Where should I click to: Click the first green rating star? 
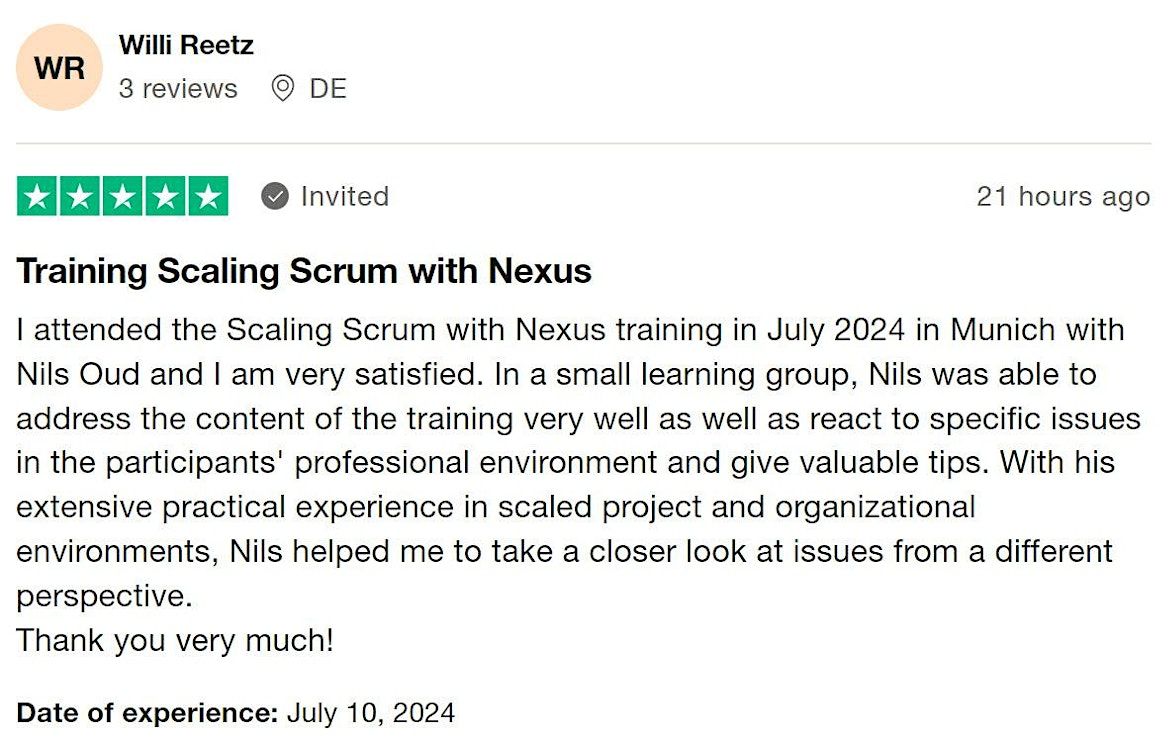click(x=38, y=197)
